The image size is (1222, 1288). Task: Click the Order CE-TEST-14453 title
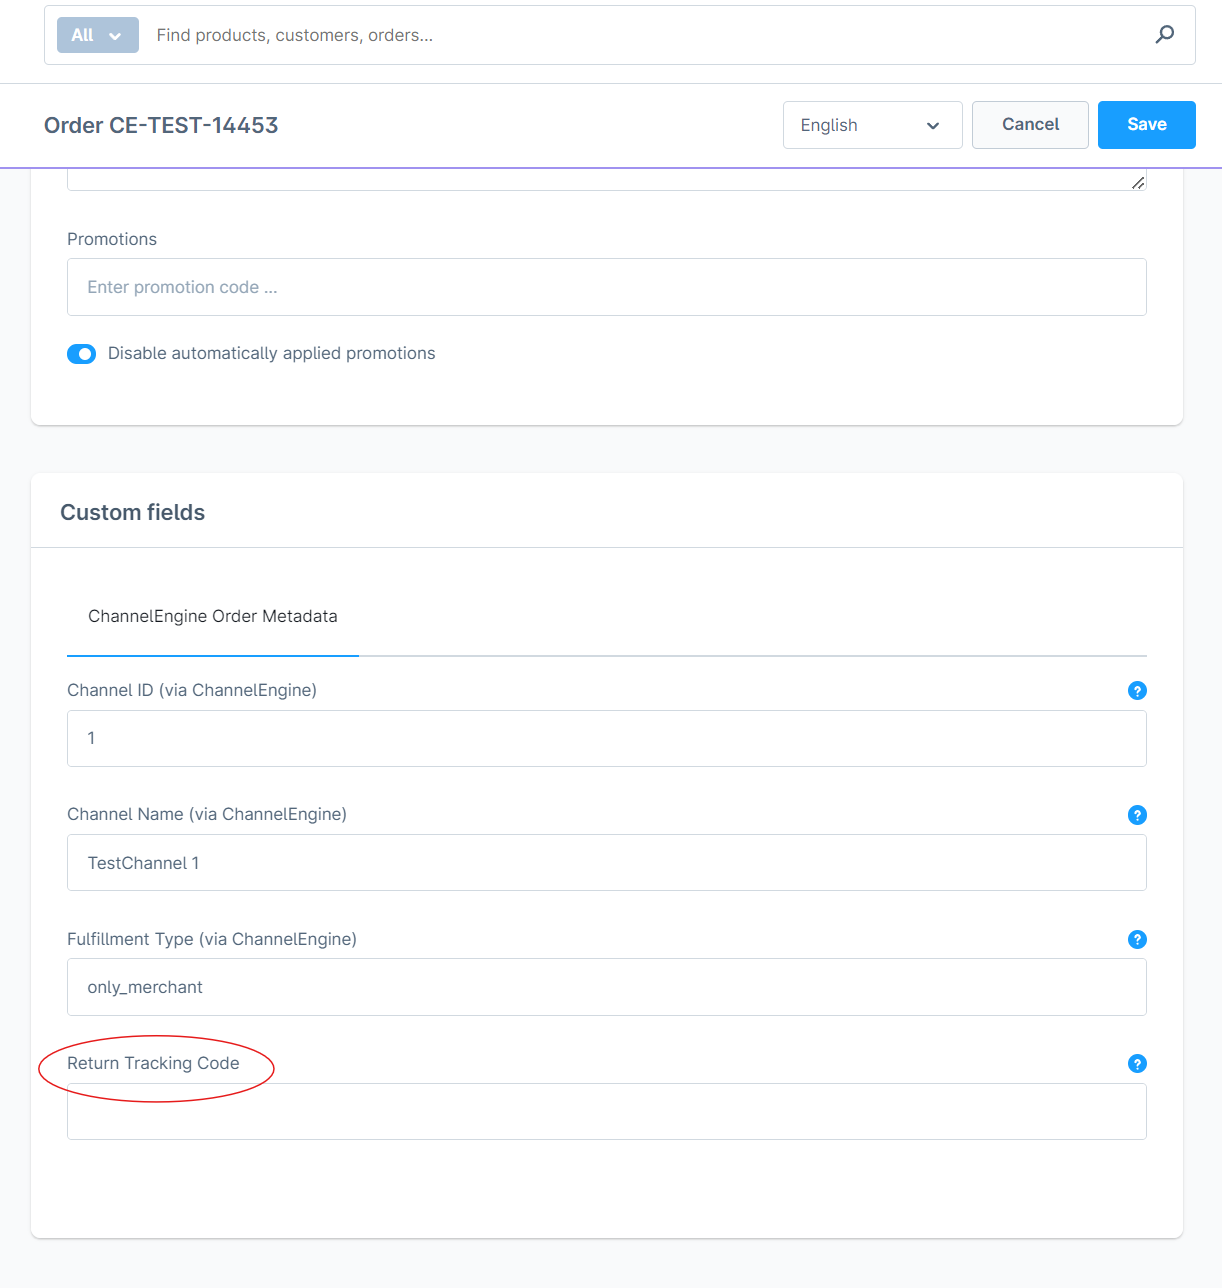point(161,126)
